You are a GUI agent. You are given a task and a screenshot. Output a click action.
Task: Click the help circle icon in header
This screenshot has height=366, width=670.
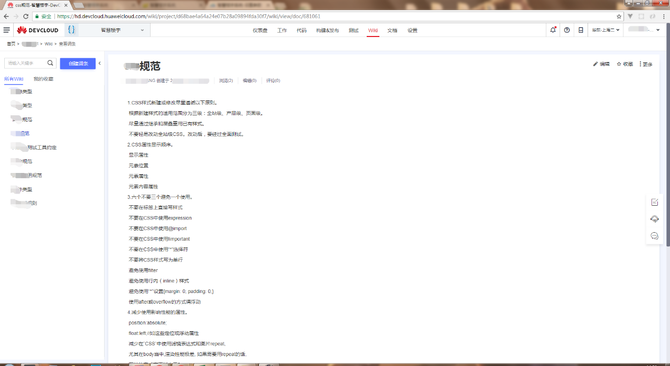point(567,30)
